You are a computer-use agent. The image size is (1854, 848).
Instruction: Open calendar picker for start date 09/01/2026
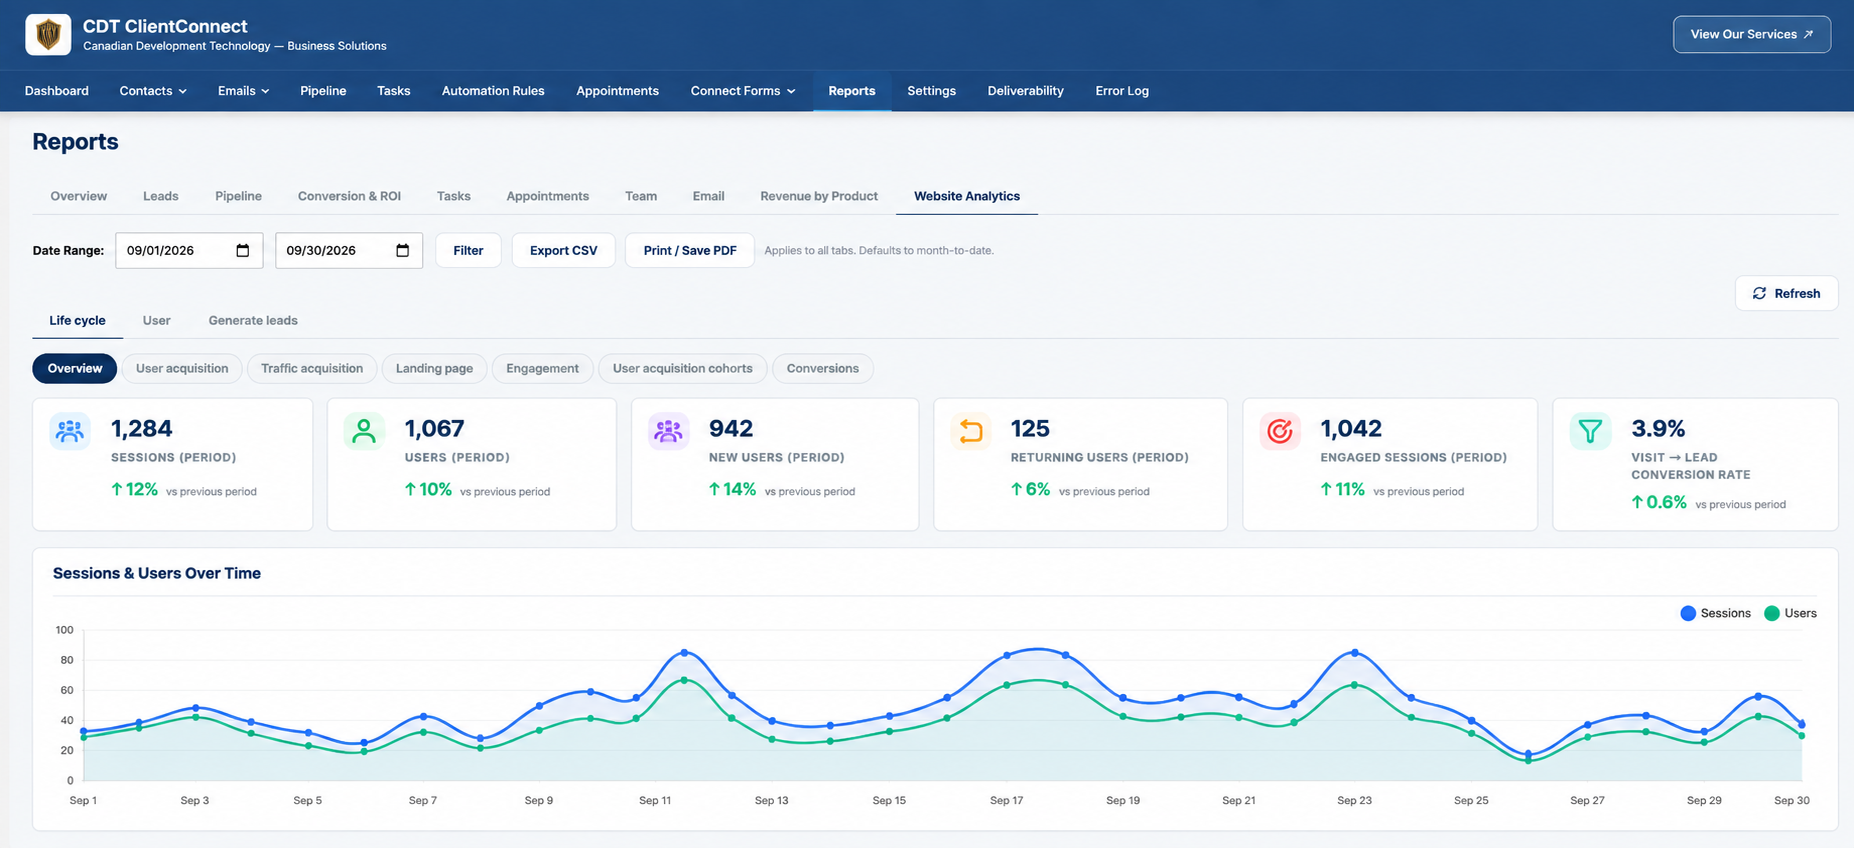coord(243,250)
